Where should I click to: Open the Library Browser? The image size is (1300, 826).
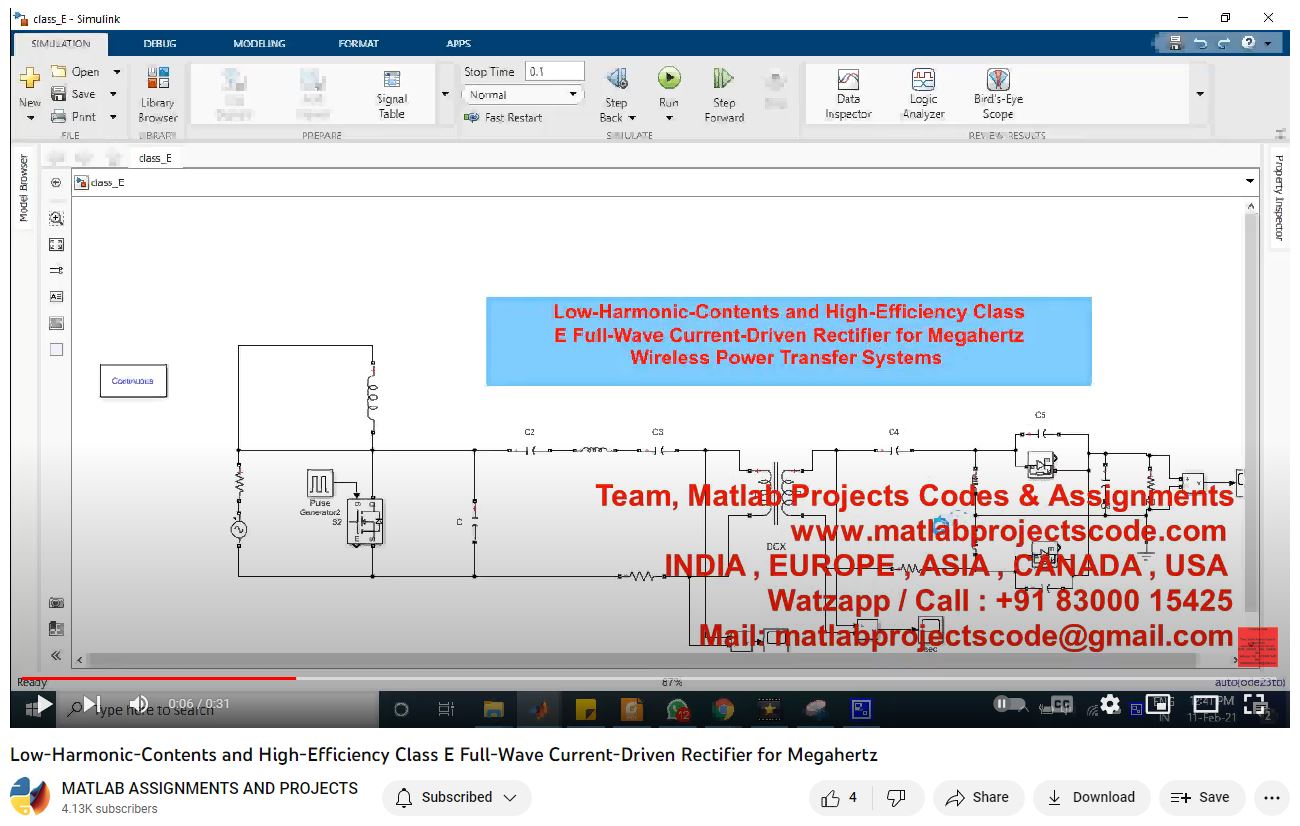coord(157,93)
